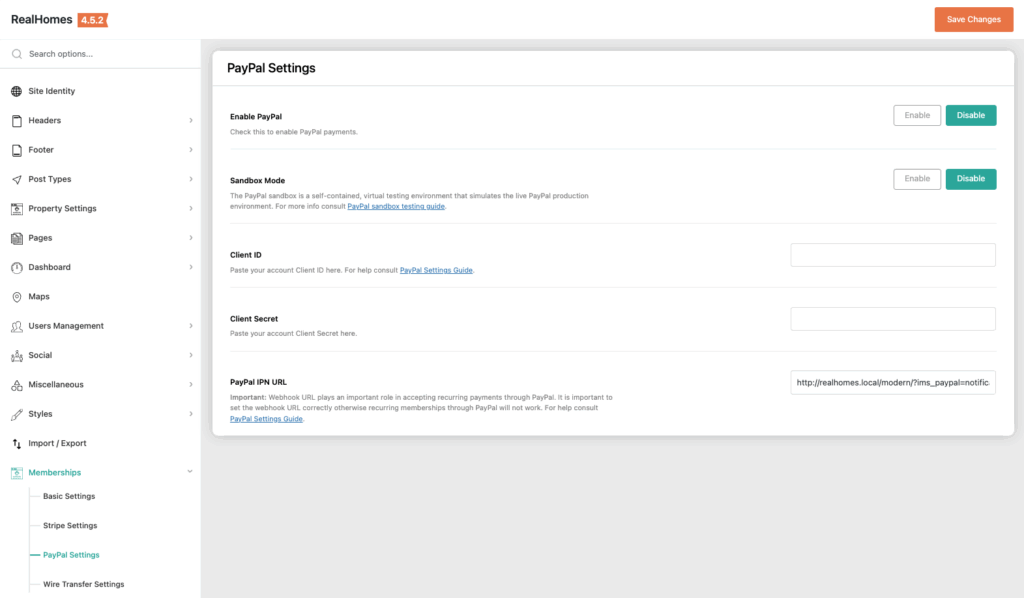Open the PayPal sandbox testing guide link
The height and width of the screenshot is (598, 1024).
pyautogui.click(x=396, y=206)
